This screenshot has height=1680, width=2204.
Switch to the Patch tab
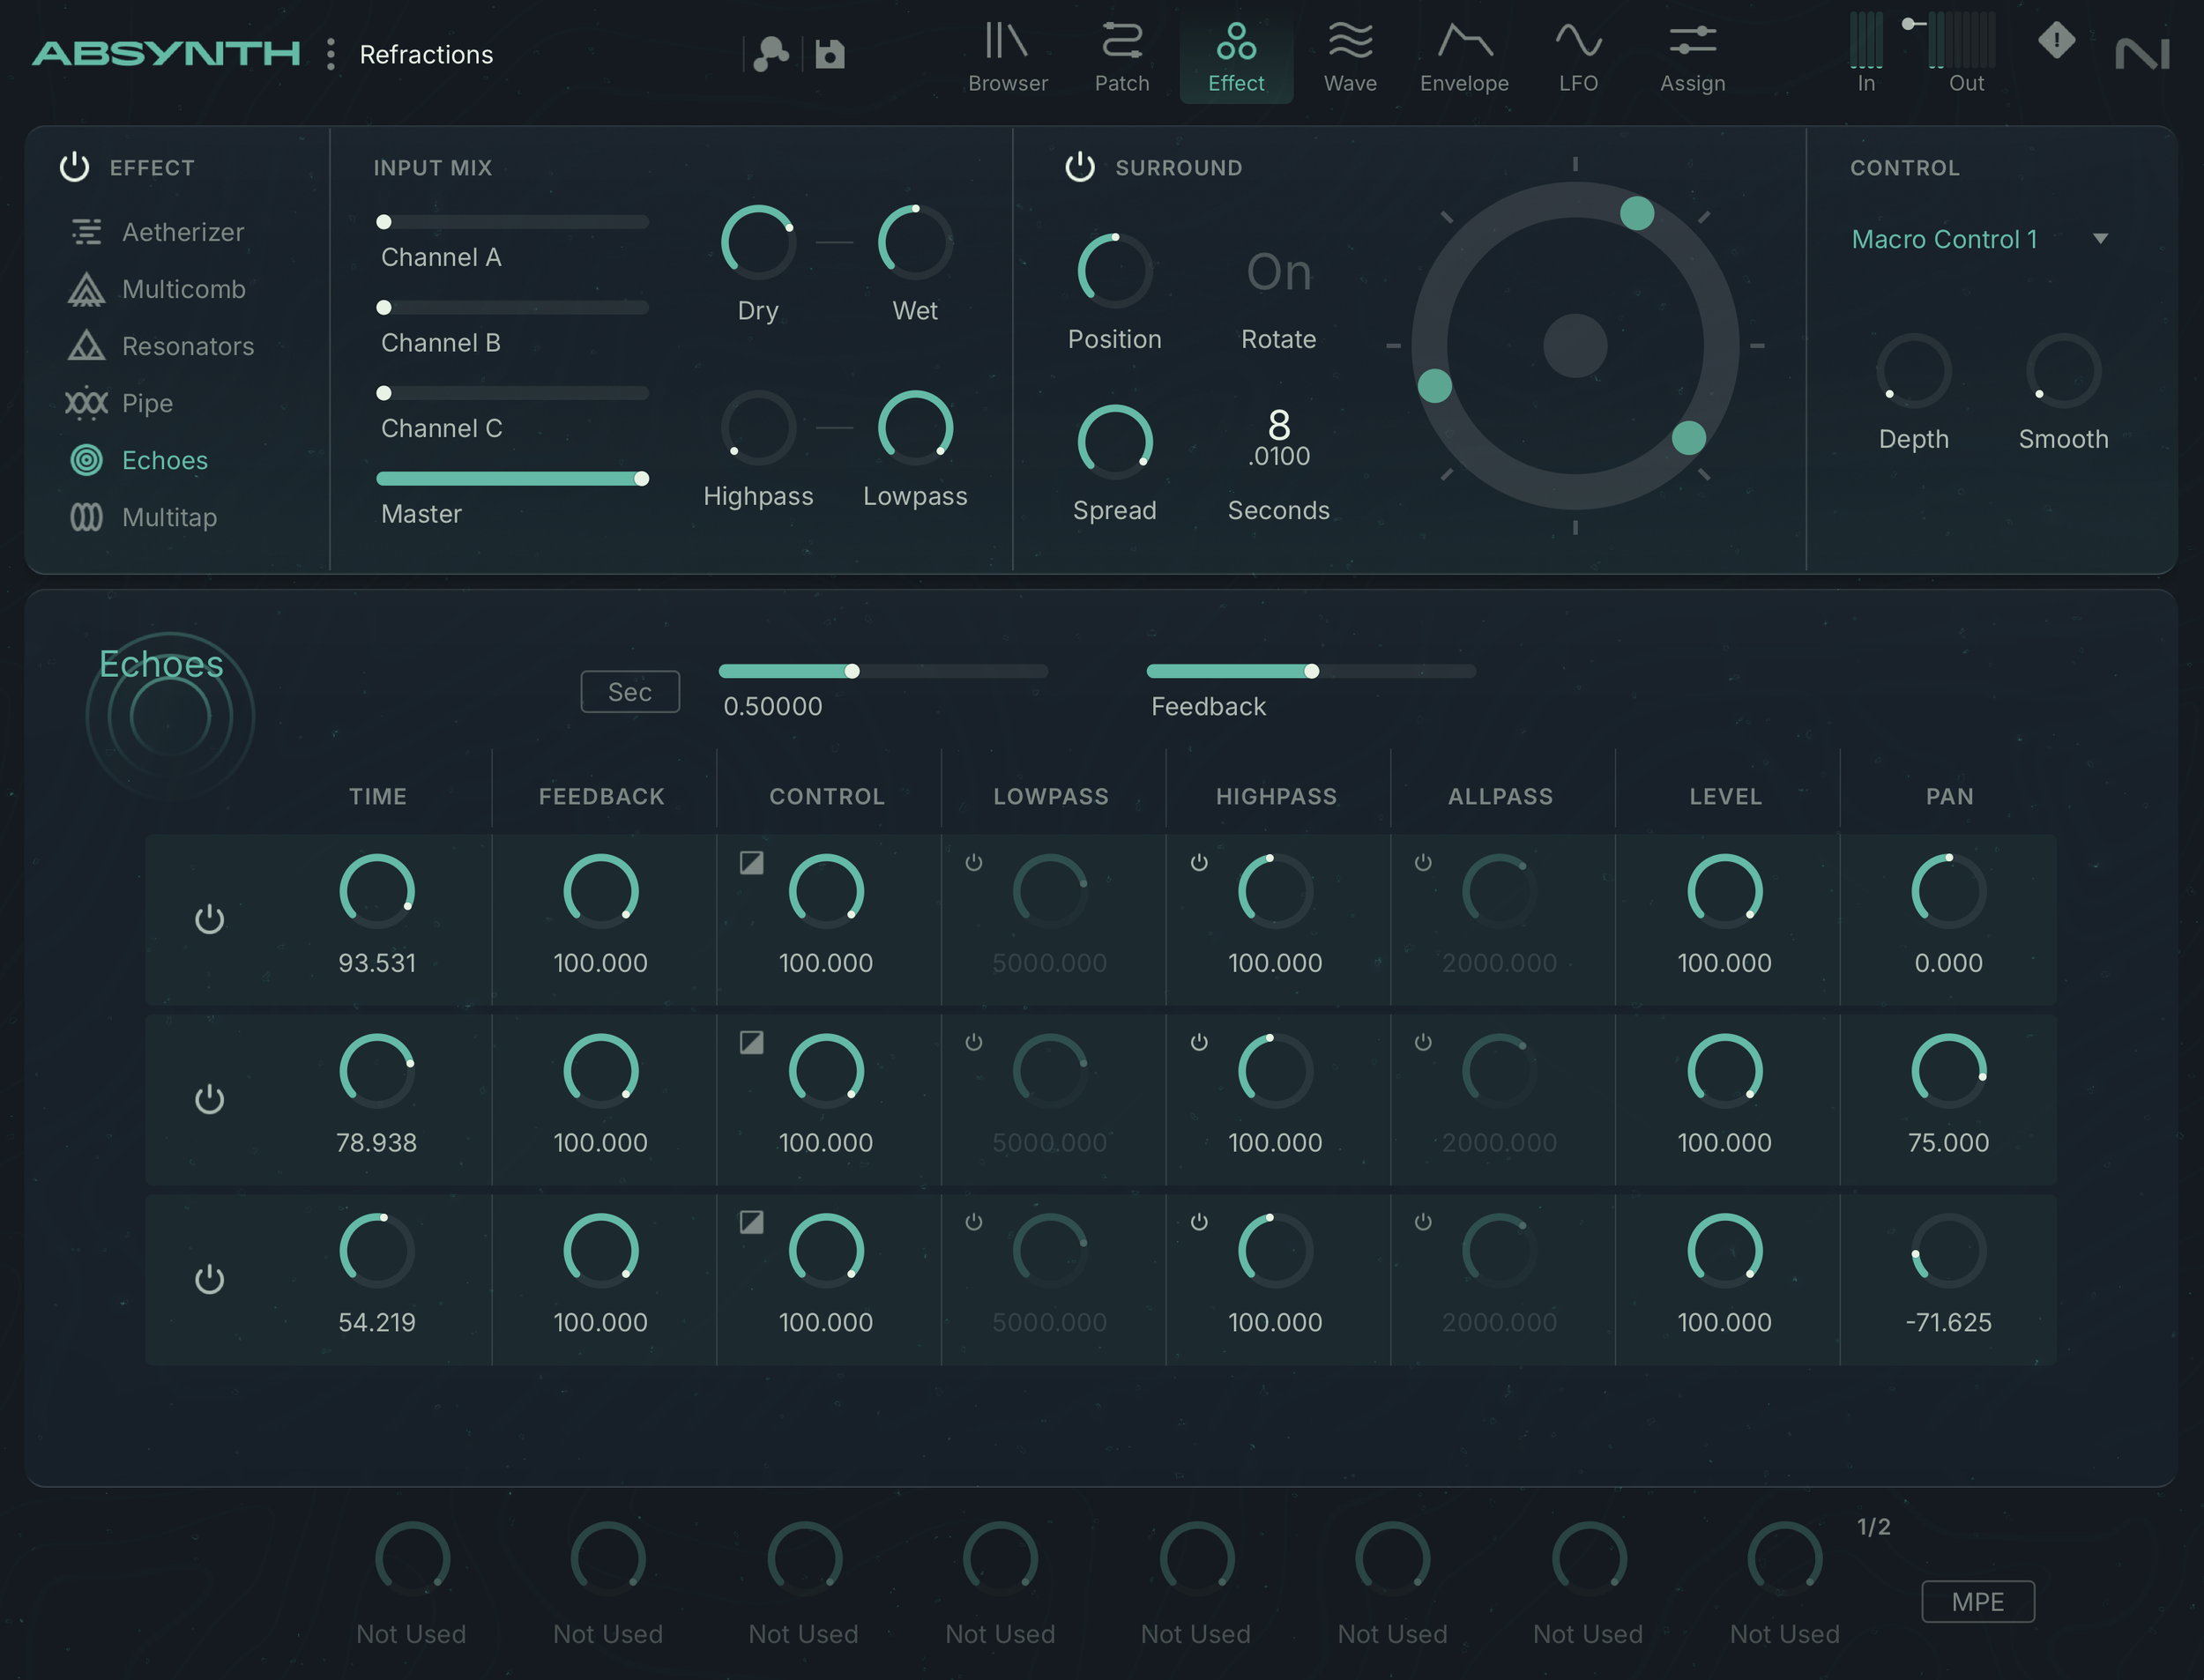(x=1122, y=56)
